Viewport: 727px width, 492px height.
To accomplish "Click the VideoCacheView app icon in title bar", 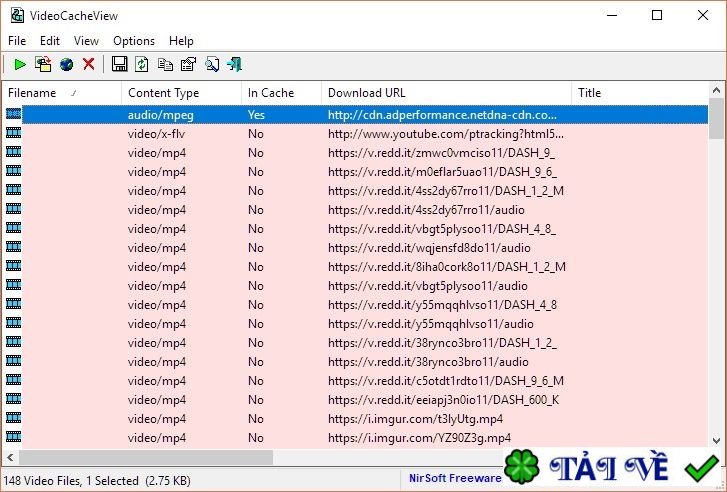I will click(17, 15).
